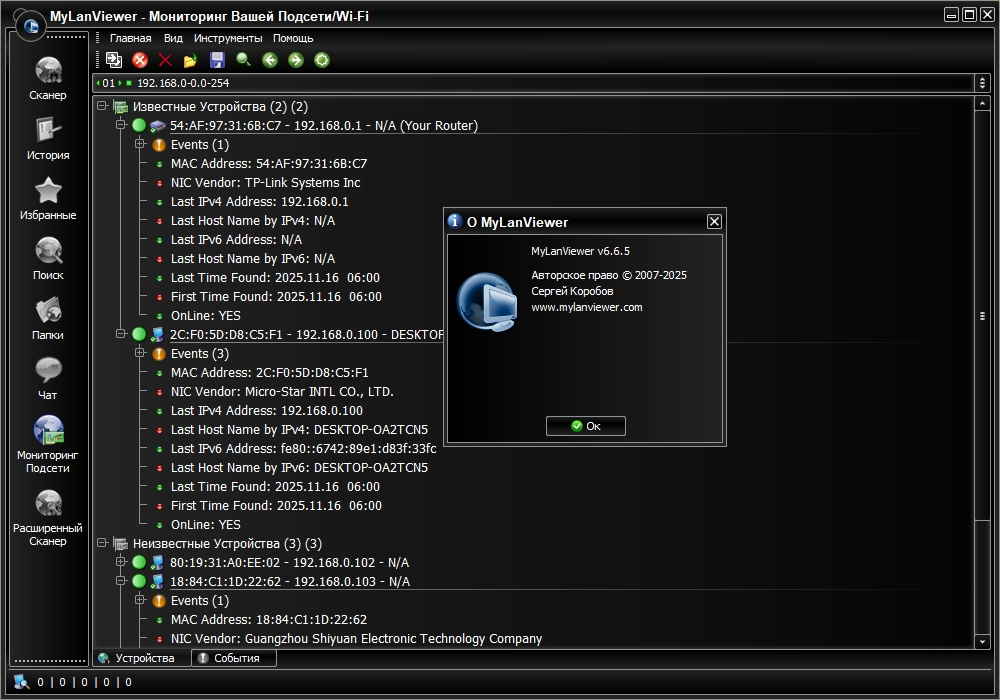1000x700 pixels.
Task: Click the tree scrollbar down arrow
Action: pos(982,641)
